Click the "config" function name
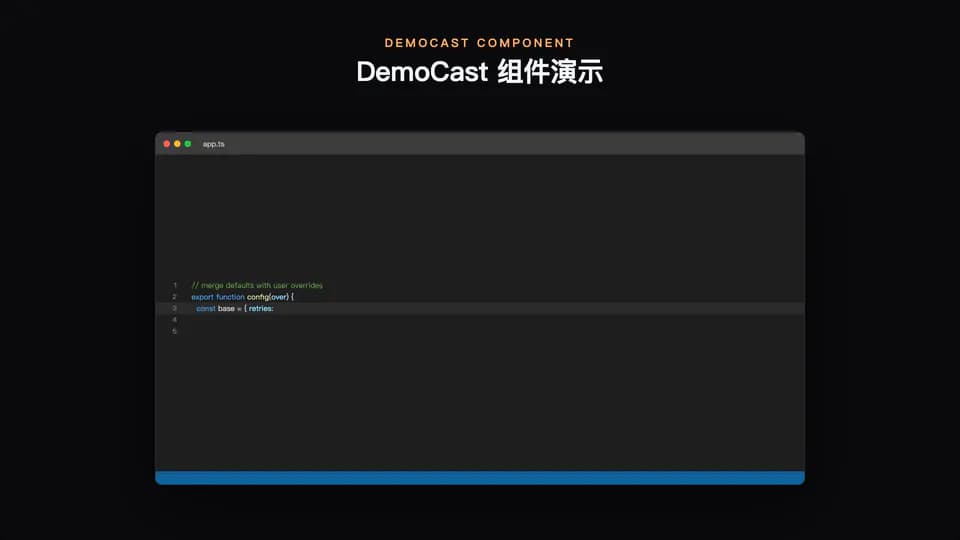The width and height of the screenshot is (960, 540). pos(258,297)
